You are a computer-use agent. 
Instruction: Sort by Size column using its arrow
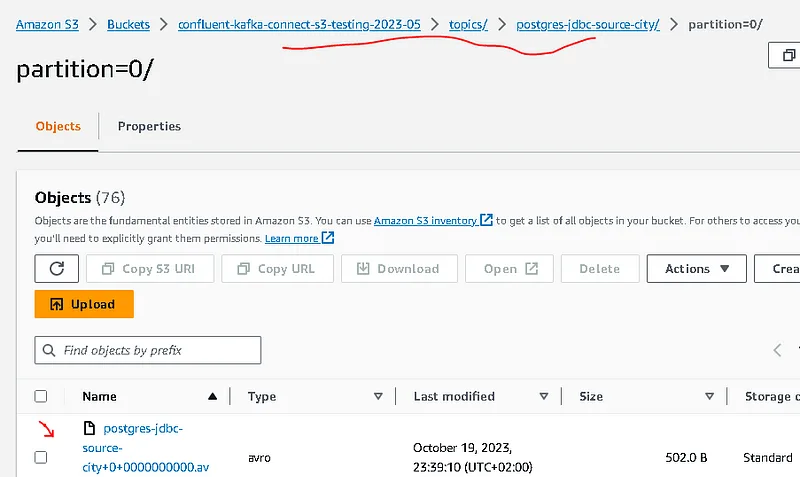(709, 397)
